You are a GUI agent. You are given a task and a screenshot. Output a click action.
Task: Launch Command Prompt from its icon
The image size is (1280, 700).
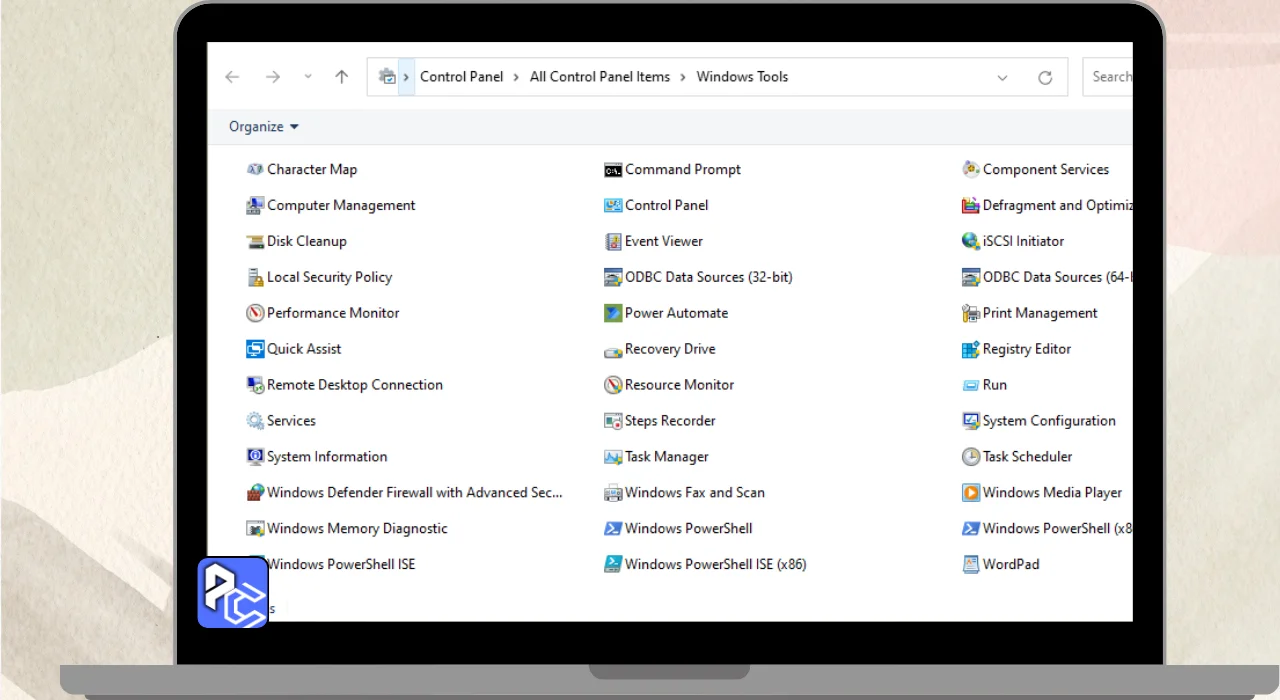613,170
